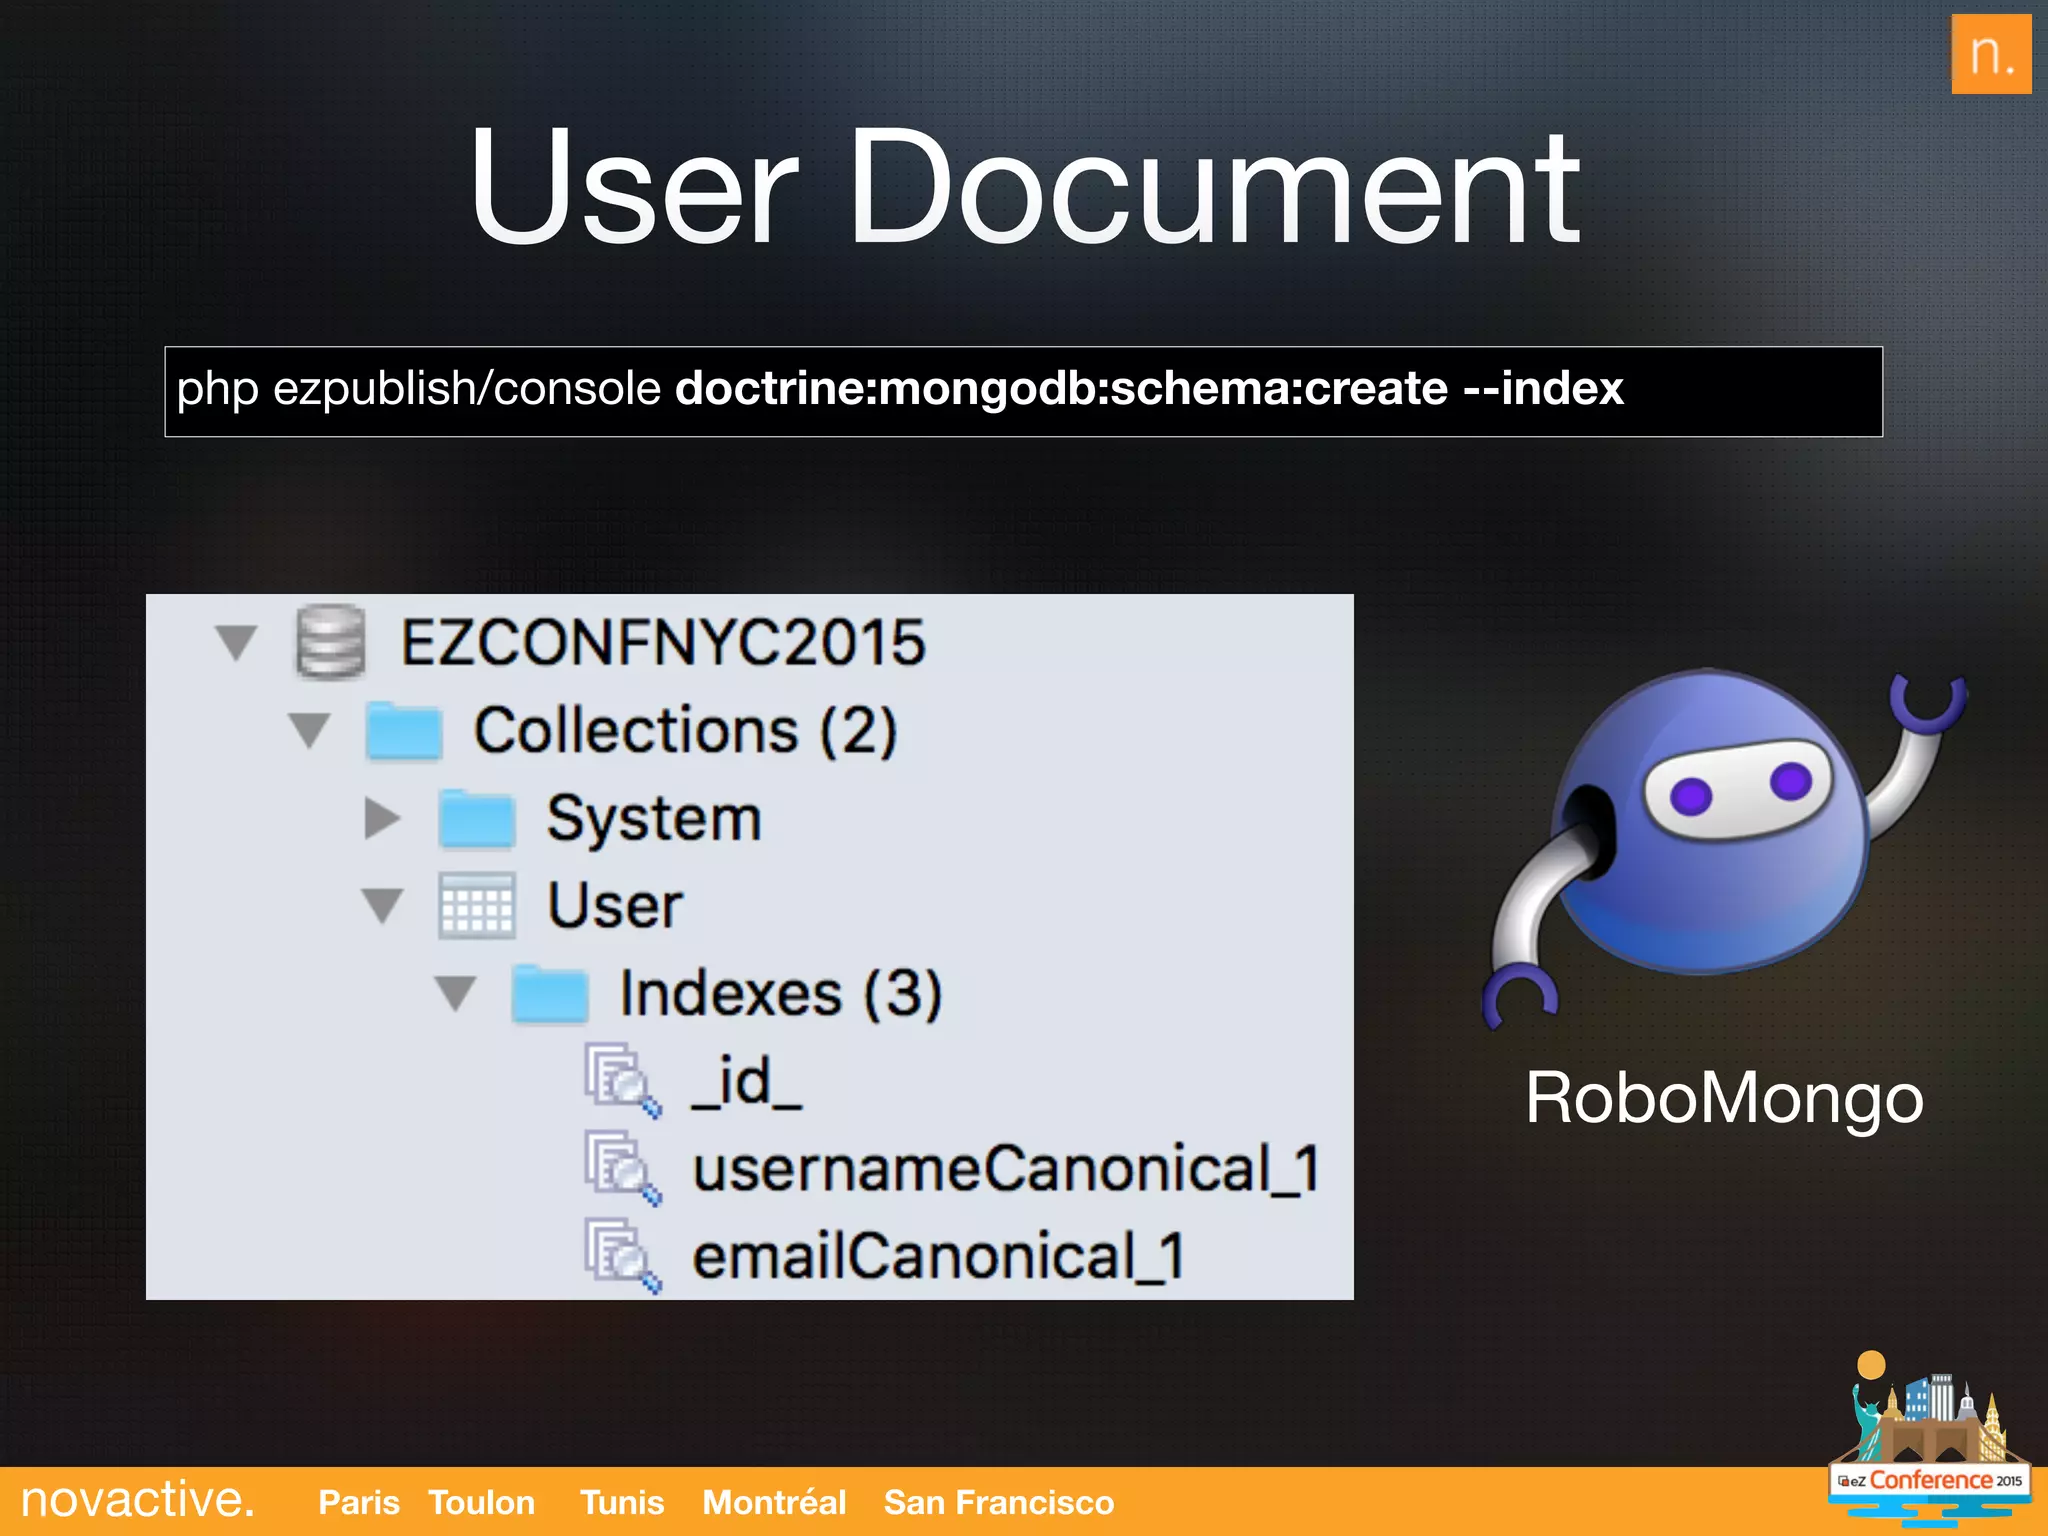Viewport: 2048px width, 1536px height.
Task: Select the usernameCanonical_1 index label
Action: (1005, 1168)
